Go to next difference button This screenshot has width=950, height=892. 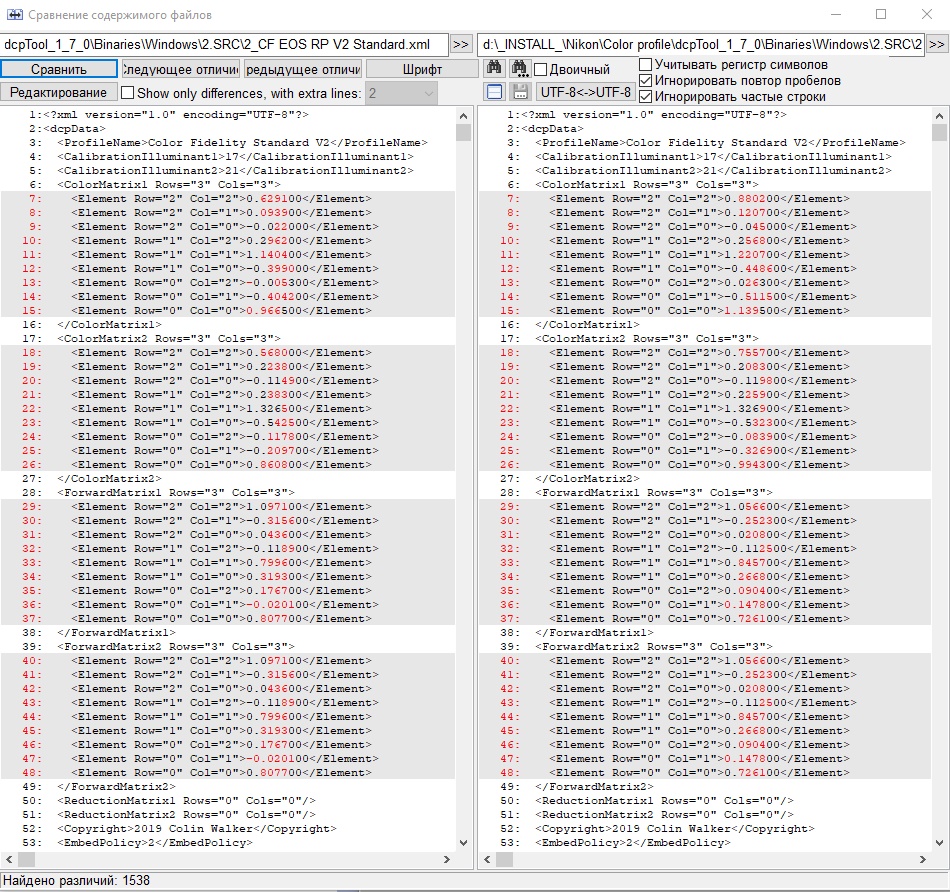180,69
